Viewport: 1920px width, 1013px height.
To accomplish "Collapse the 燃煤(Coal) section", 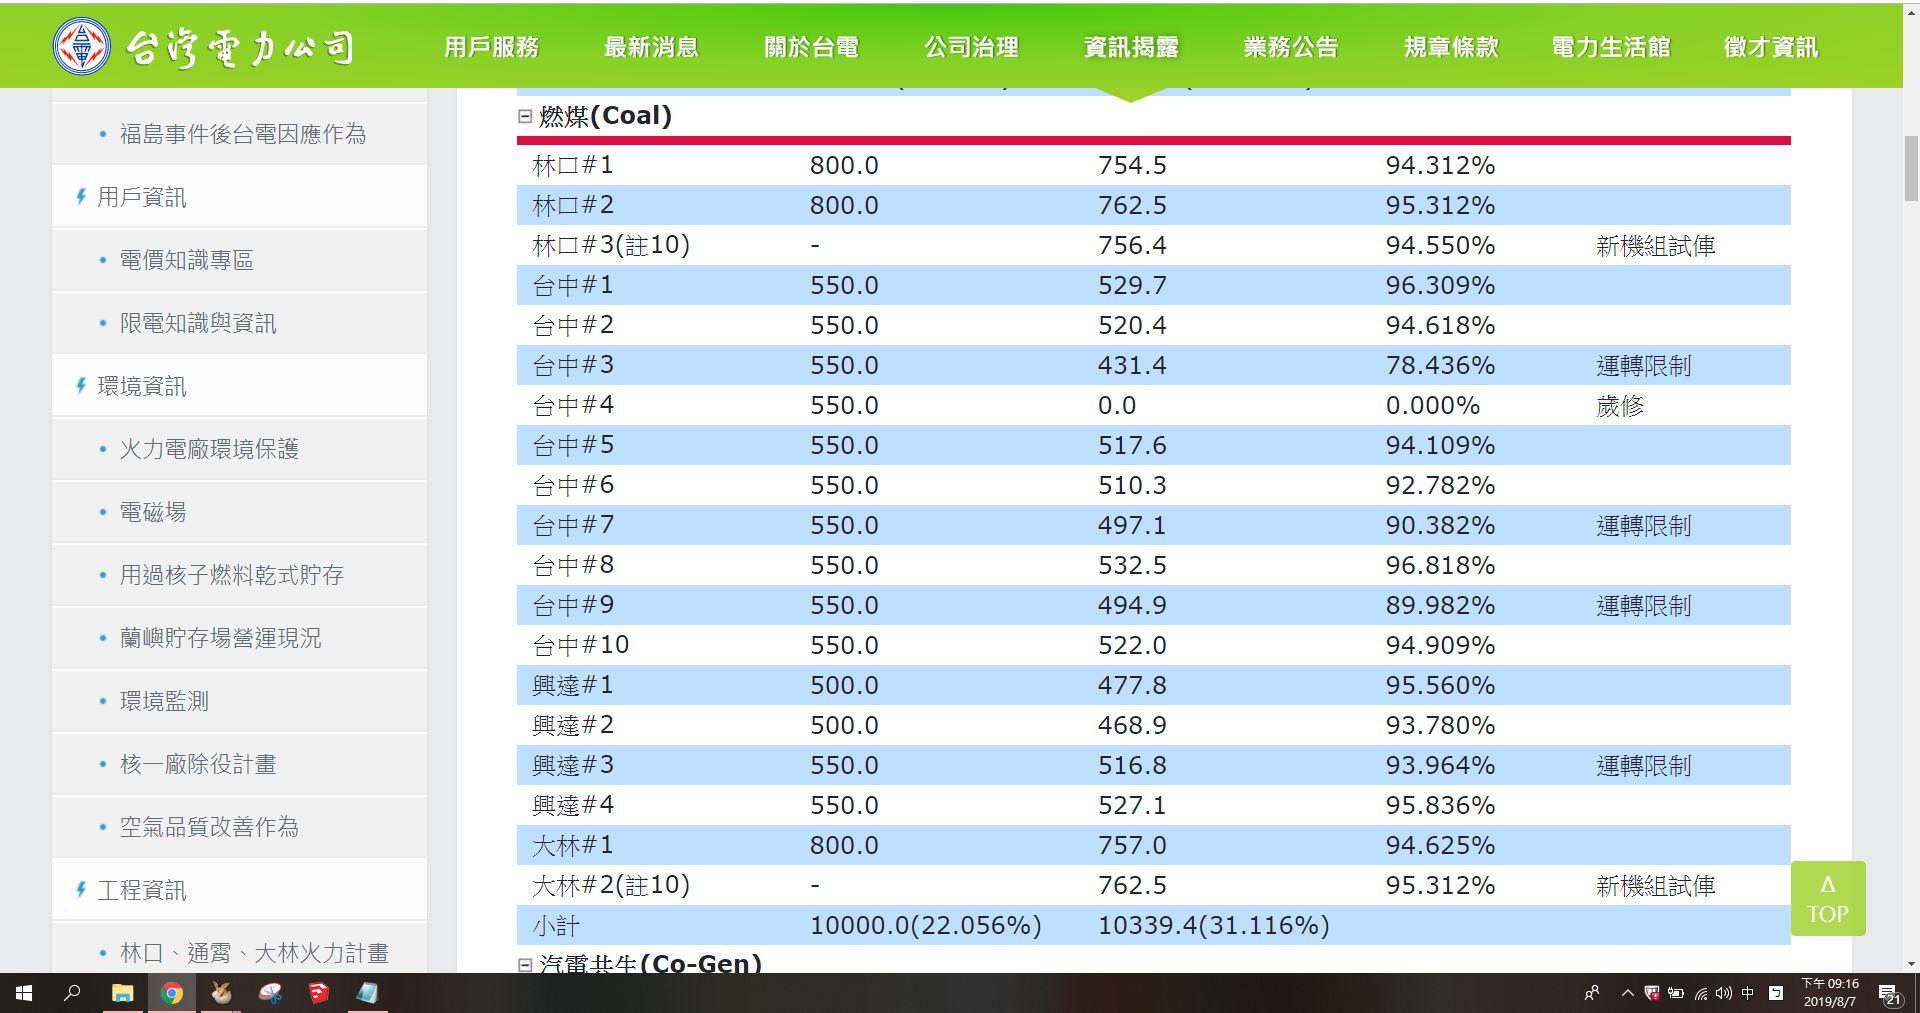I will click(525, 116).
